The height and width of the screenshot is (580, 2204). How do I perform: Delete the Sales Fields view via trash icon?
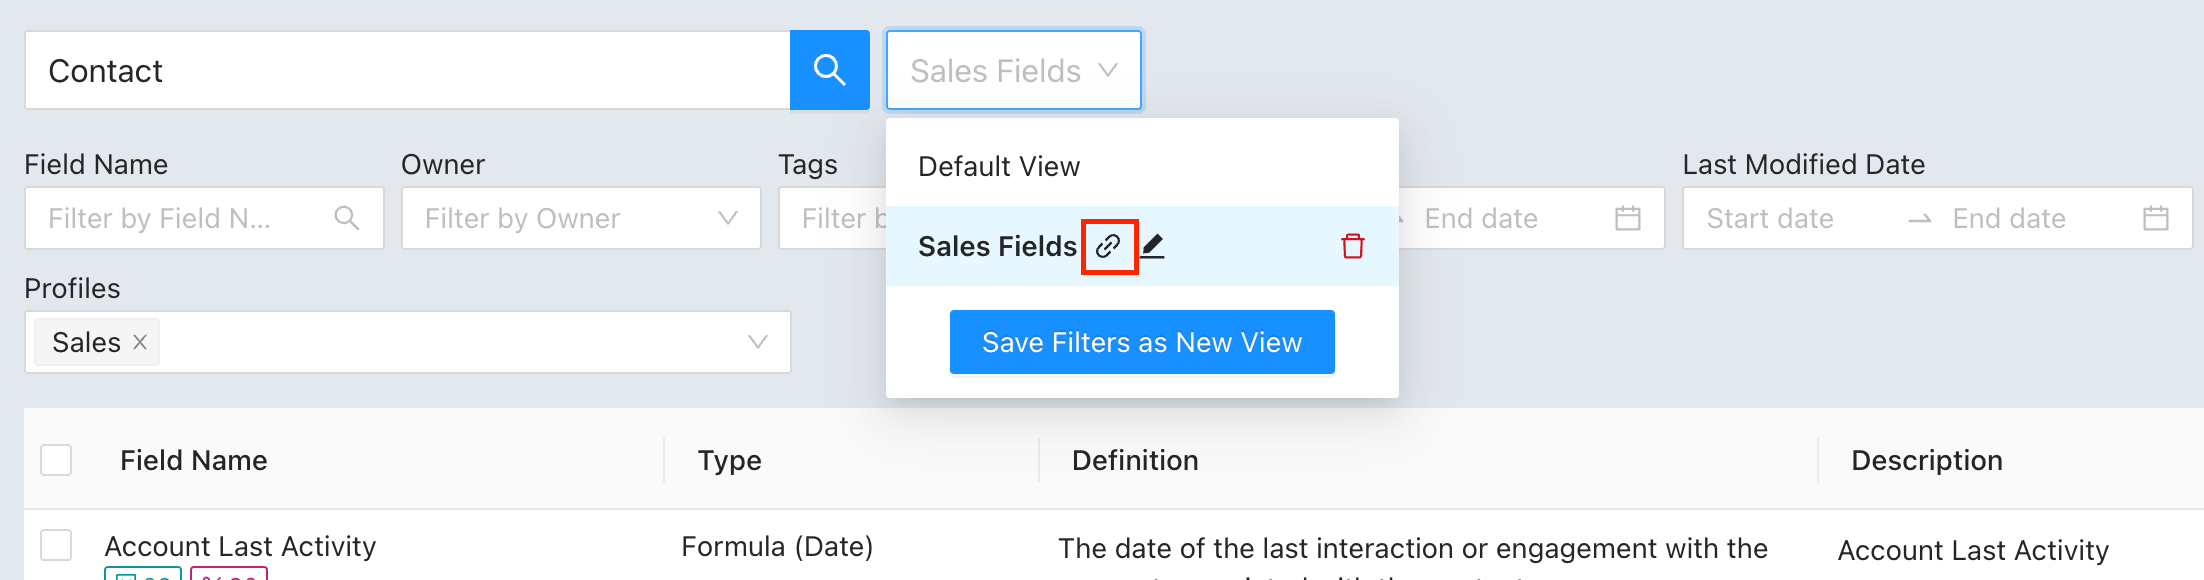coord(1353,246)
